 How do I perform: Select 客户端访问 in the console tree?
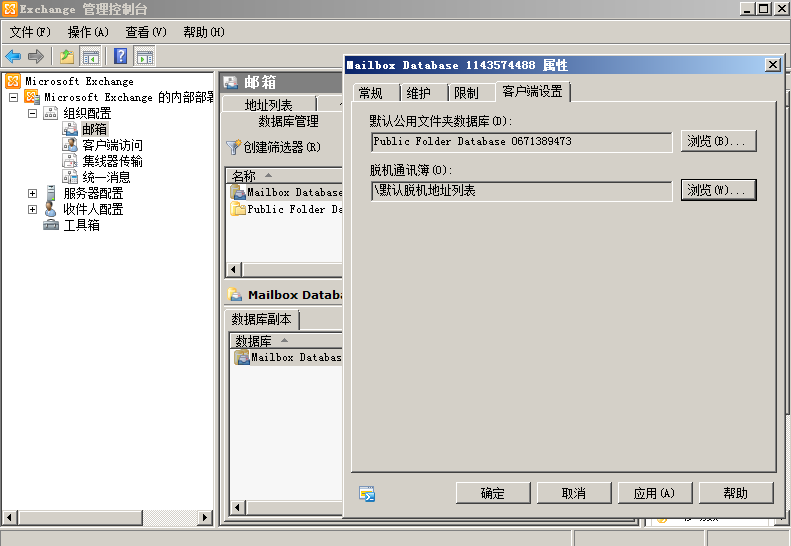112,145
